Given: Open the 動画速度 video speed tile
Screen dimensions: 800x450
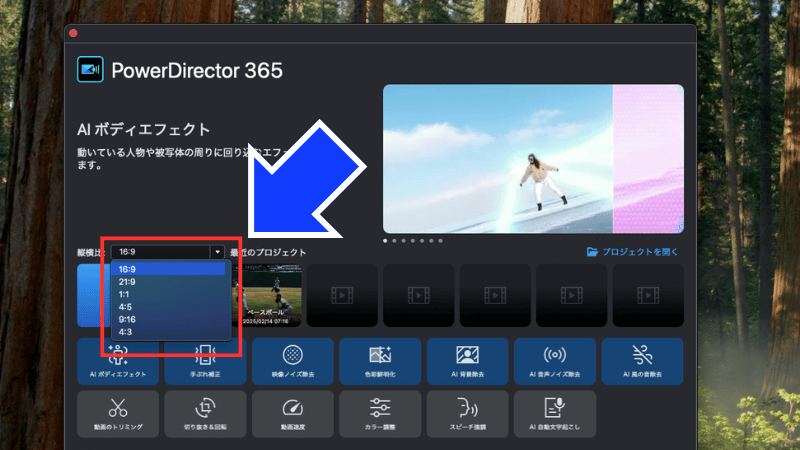Looking at the screenshot, I should [293, 414].
